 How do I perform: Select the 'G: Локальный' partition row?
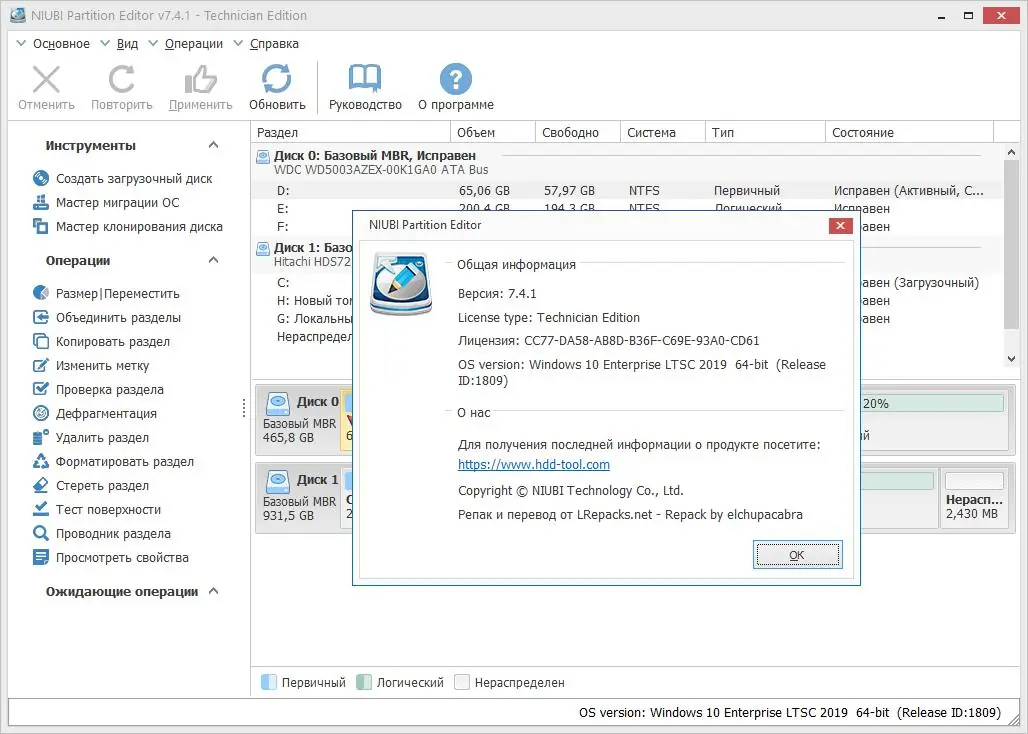click(302, 319)
